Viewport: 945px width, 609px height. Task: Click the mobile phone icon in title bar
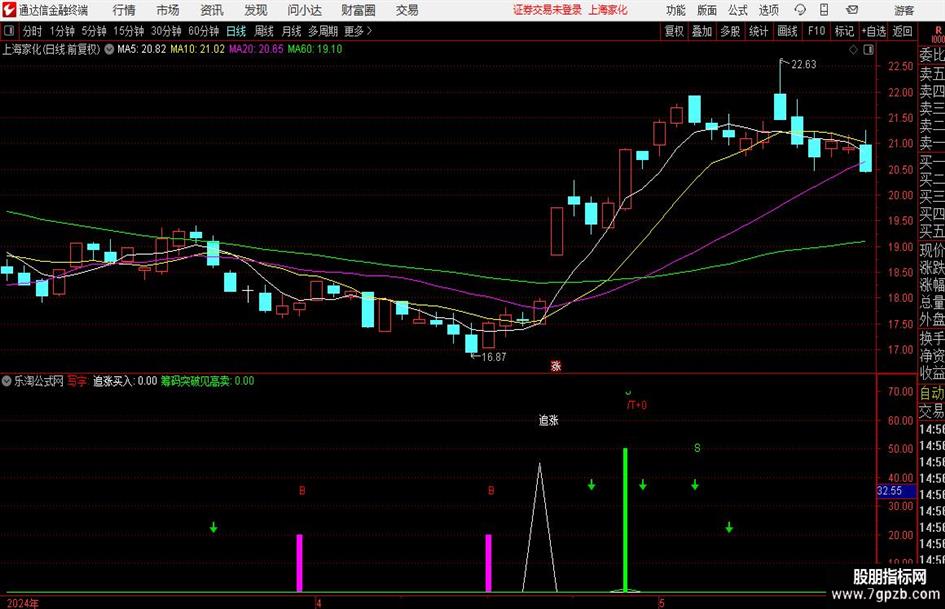point(824,10)
